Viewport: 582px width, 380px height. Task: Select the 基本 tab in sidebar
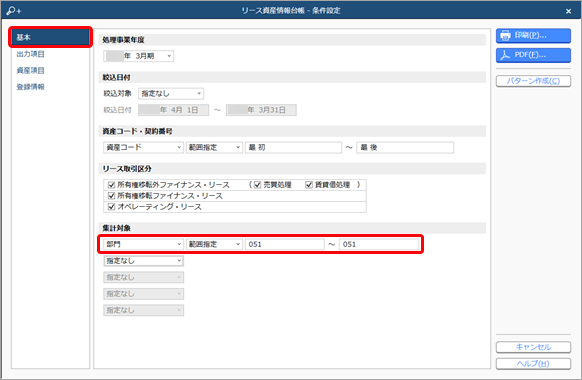click(50, 37)
